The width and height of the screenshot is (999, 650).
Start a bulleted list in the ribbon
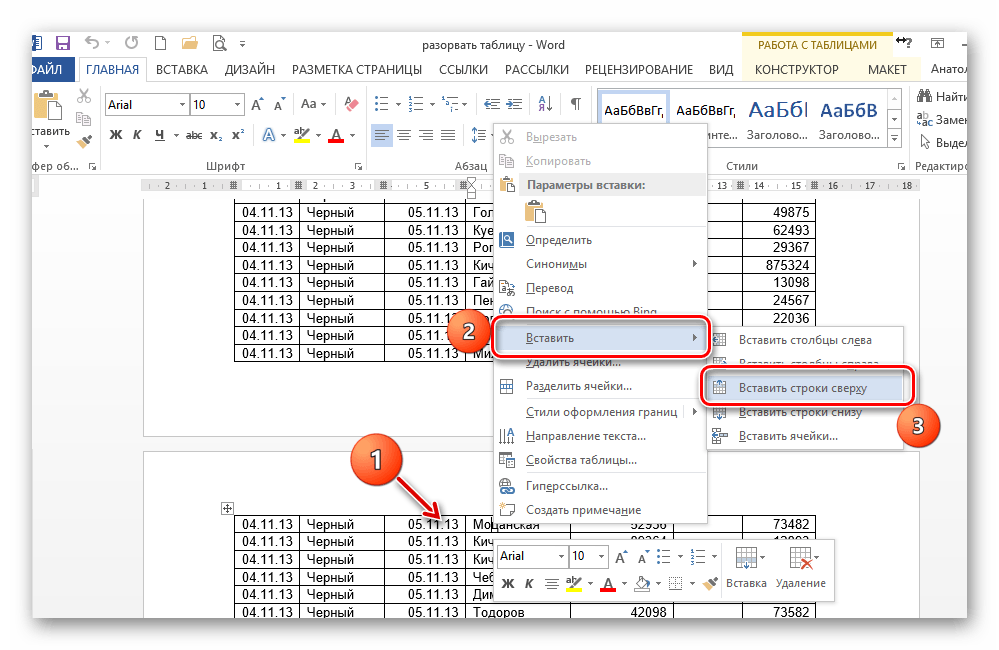382,104
